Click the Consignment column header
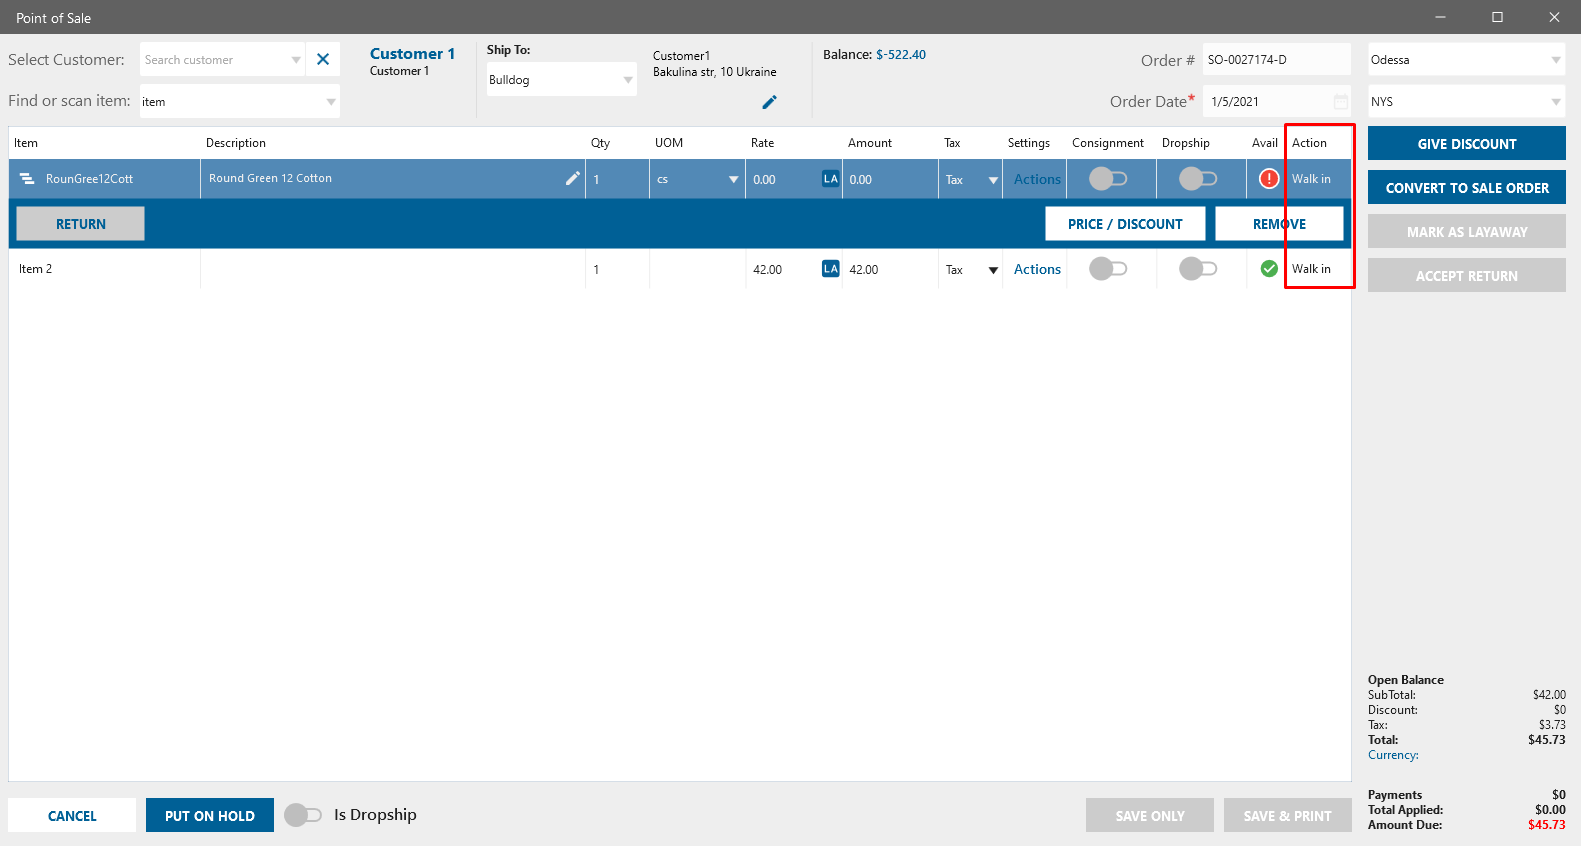Screen dimensions: 1581x846 1108,143
